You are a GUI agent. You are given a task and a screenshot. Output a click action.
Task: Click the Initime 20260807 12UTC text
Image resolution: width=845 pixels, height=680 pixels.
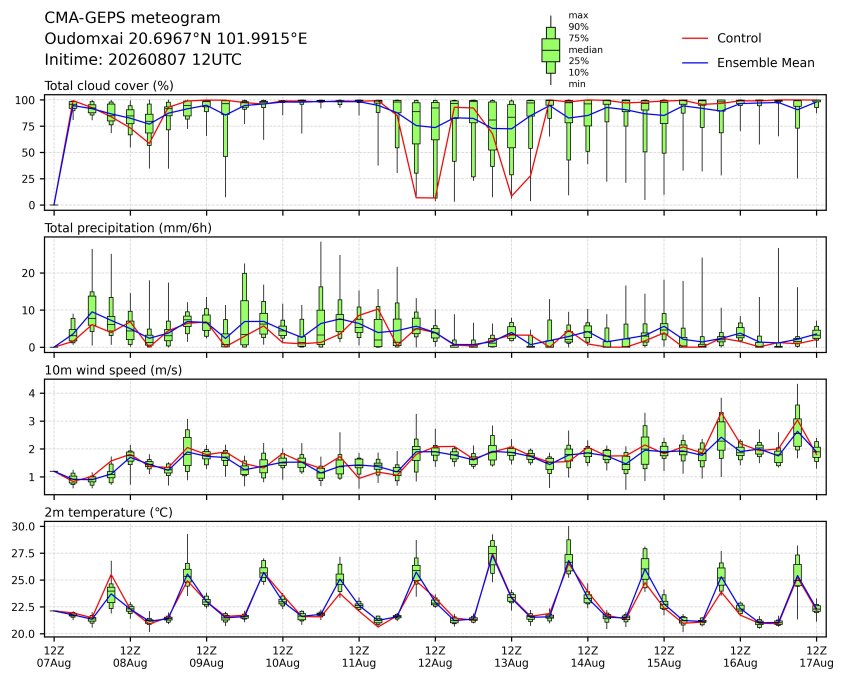[x=143, y=59]
